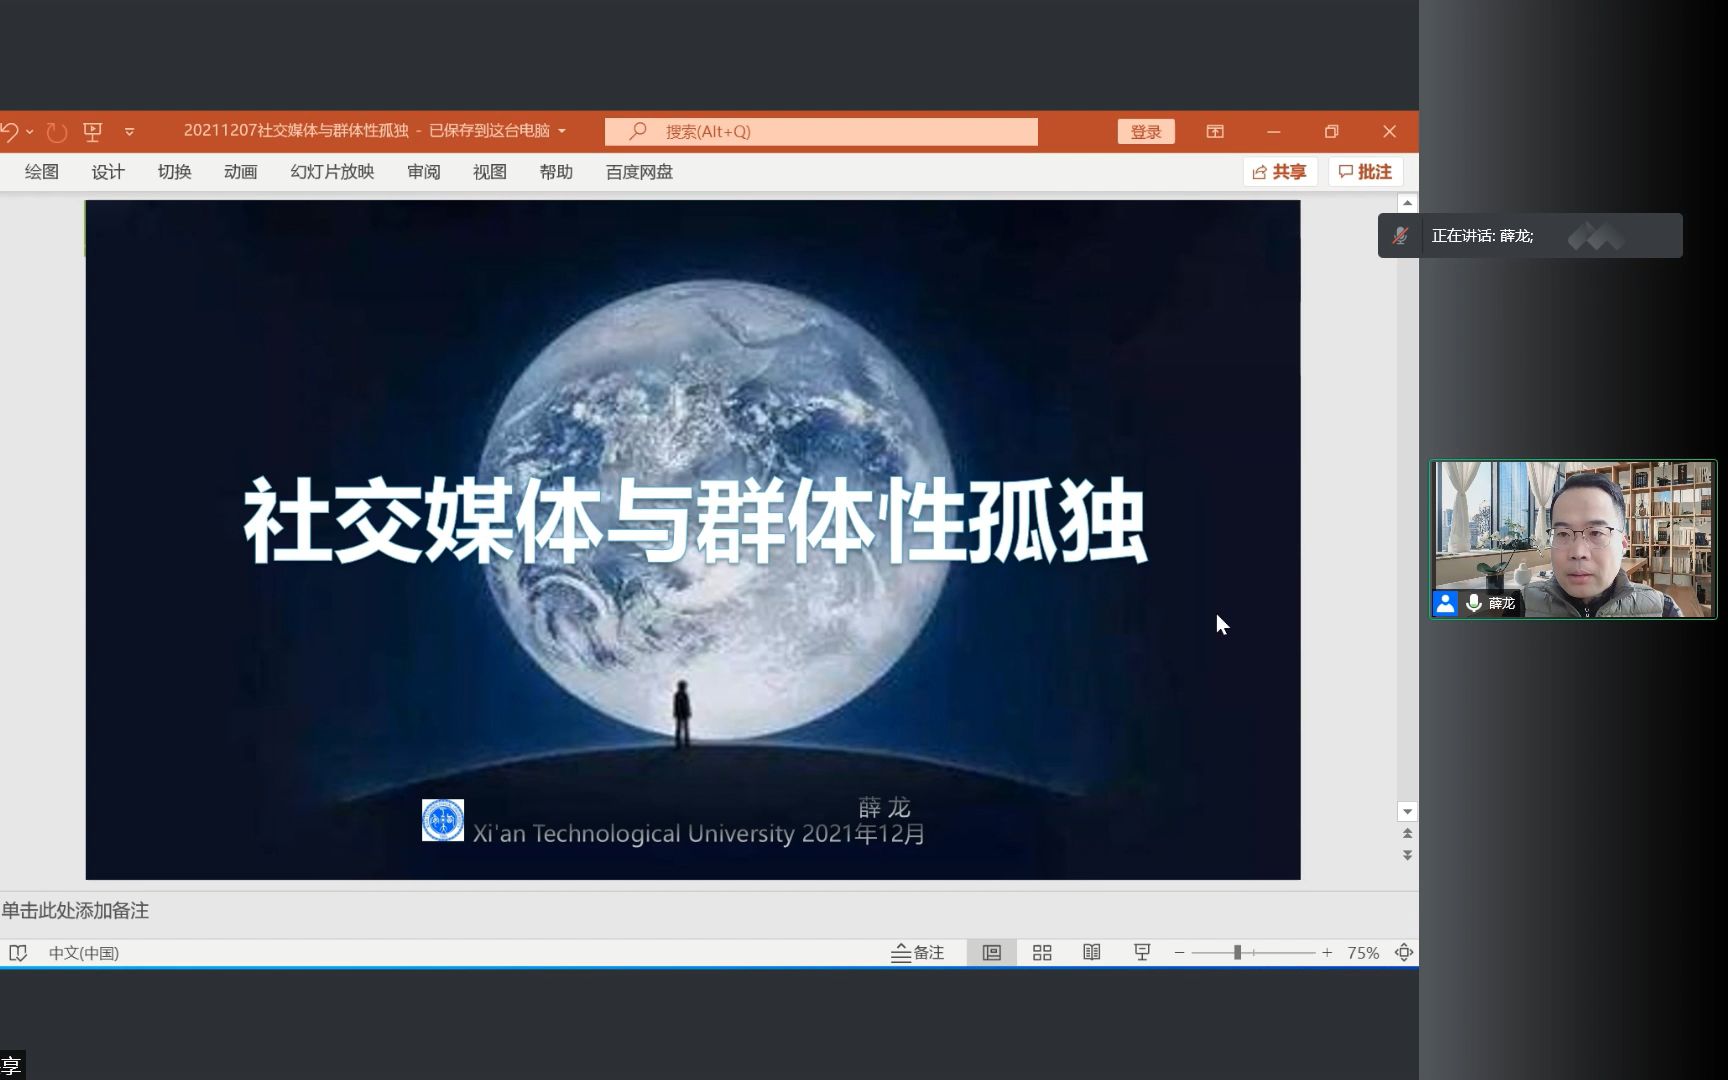Click the zoom slider handle
This screenshot has width=1728, height=1080.
tap(1237, 953)
